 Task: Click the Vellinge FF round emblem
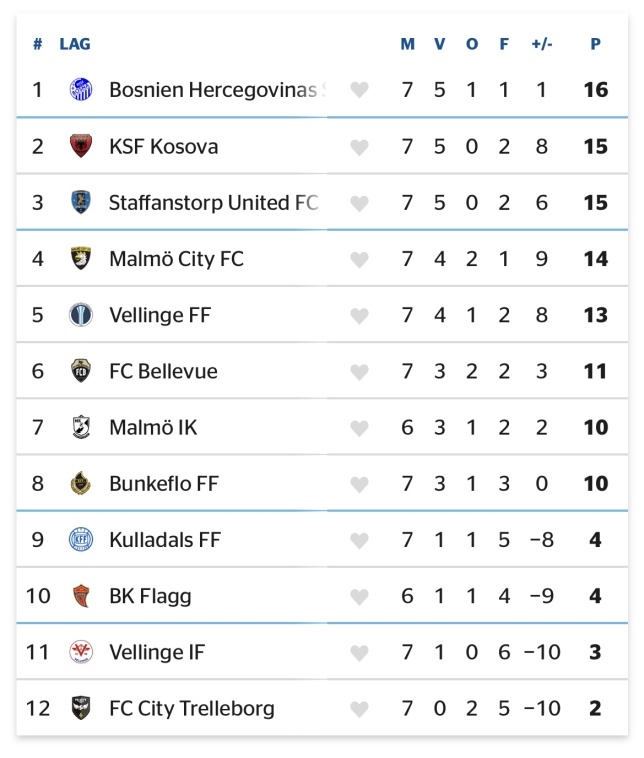click(x=81, y=315)
